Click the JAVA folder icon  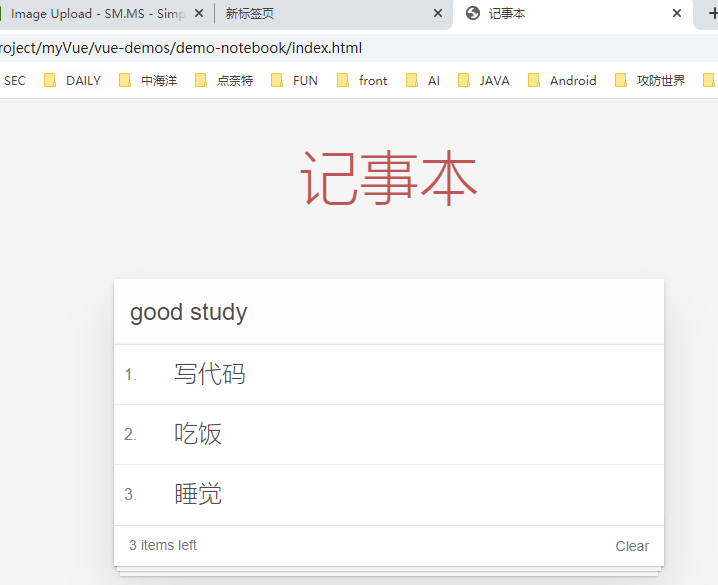464,81
